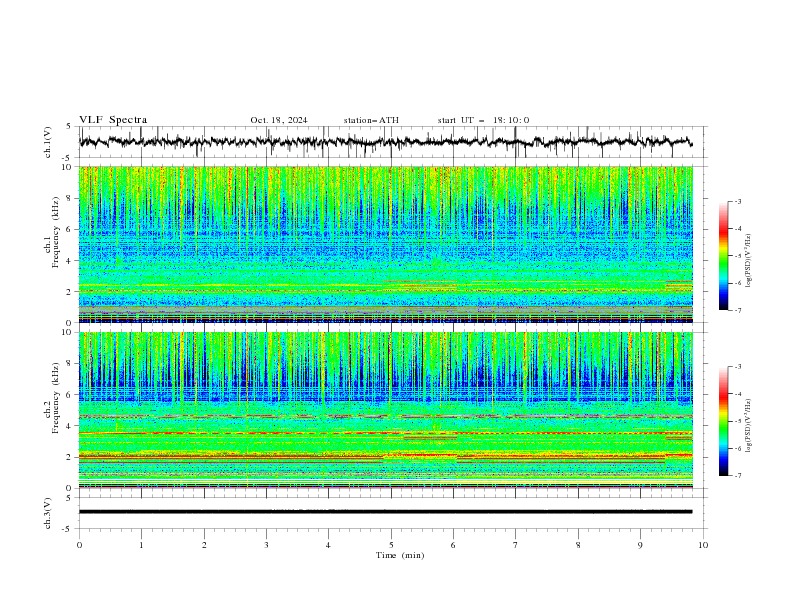Click time axis tick label "4"
792x612 pixels.
point(328,545)
